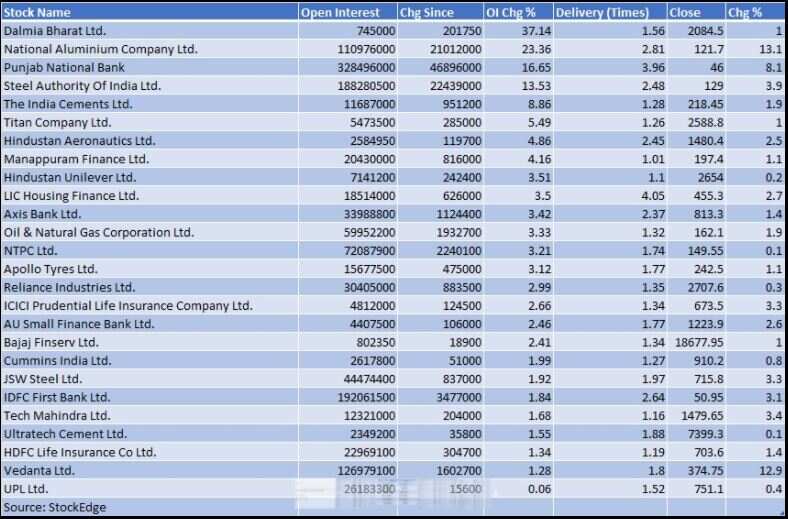Image resolution: width=788 pixels, height=519 pixels.
Task: Select Chg Since value 22439000
Action: click(456, 86)
